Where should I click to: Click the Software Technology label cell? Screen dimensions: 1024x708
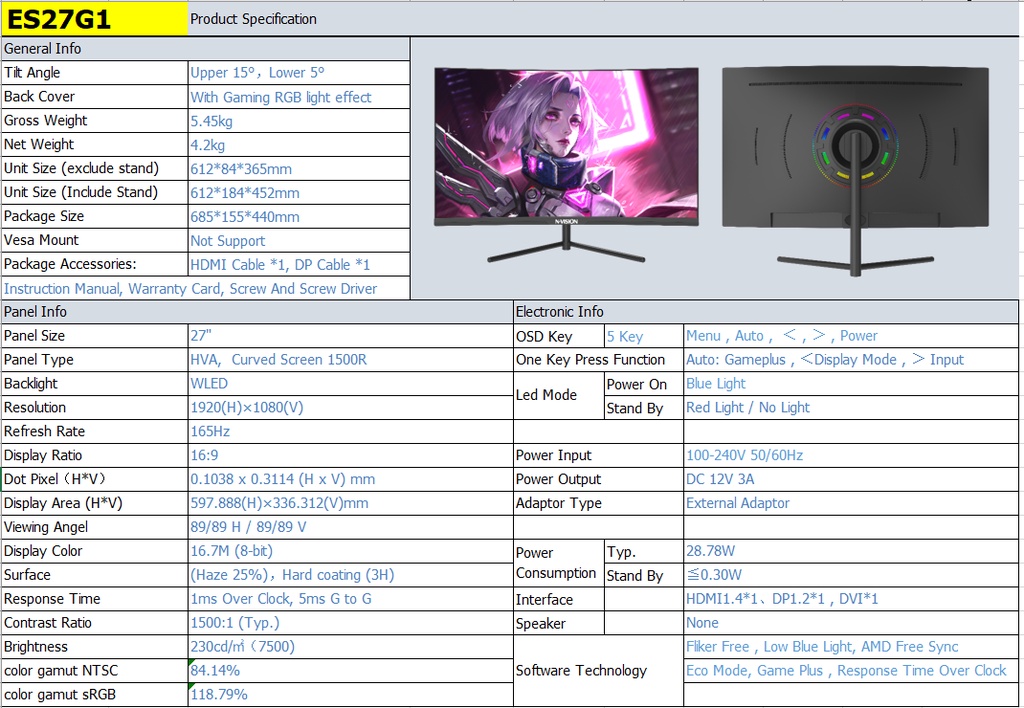(598, 671)
